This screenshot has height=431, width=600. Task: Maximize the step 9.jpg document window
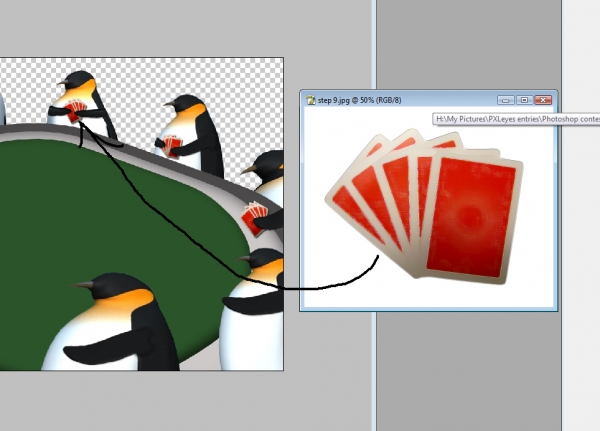(x=524, y=100)
